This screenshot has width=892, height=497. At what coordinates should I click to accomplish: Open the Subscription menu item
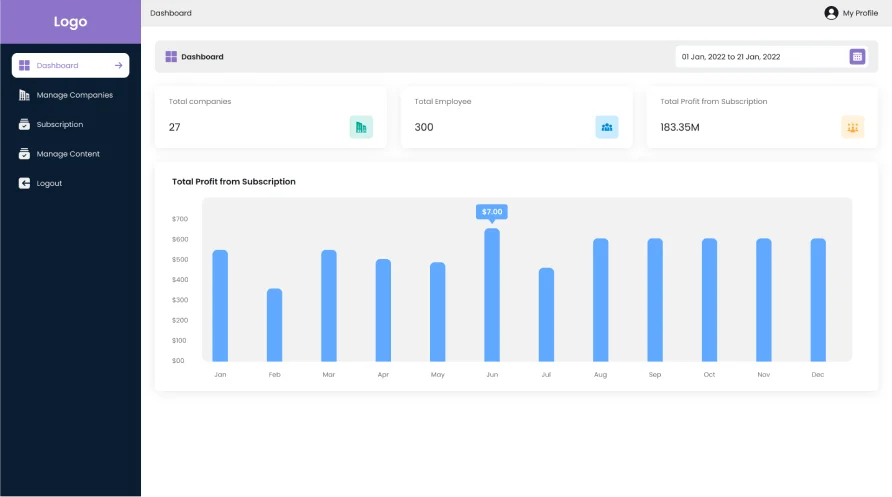[60, 125]
